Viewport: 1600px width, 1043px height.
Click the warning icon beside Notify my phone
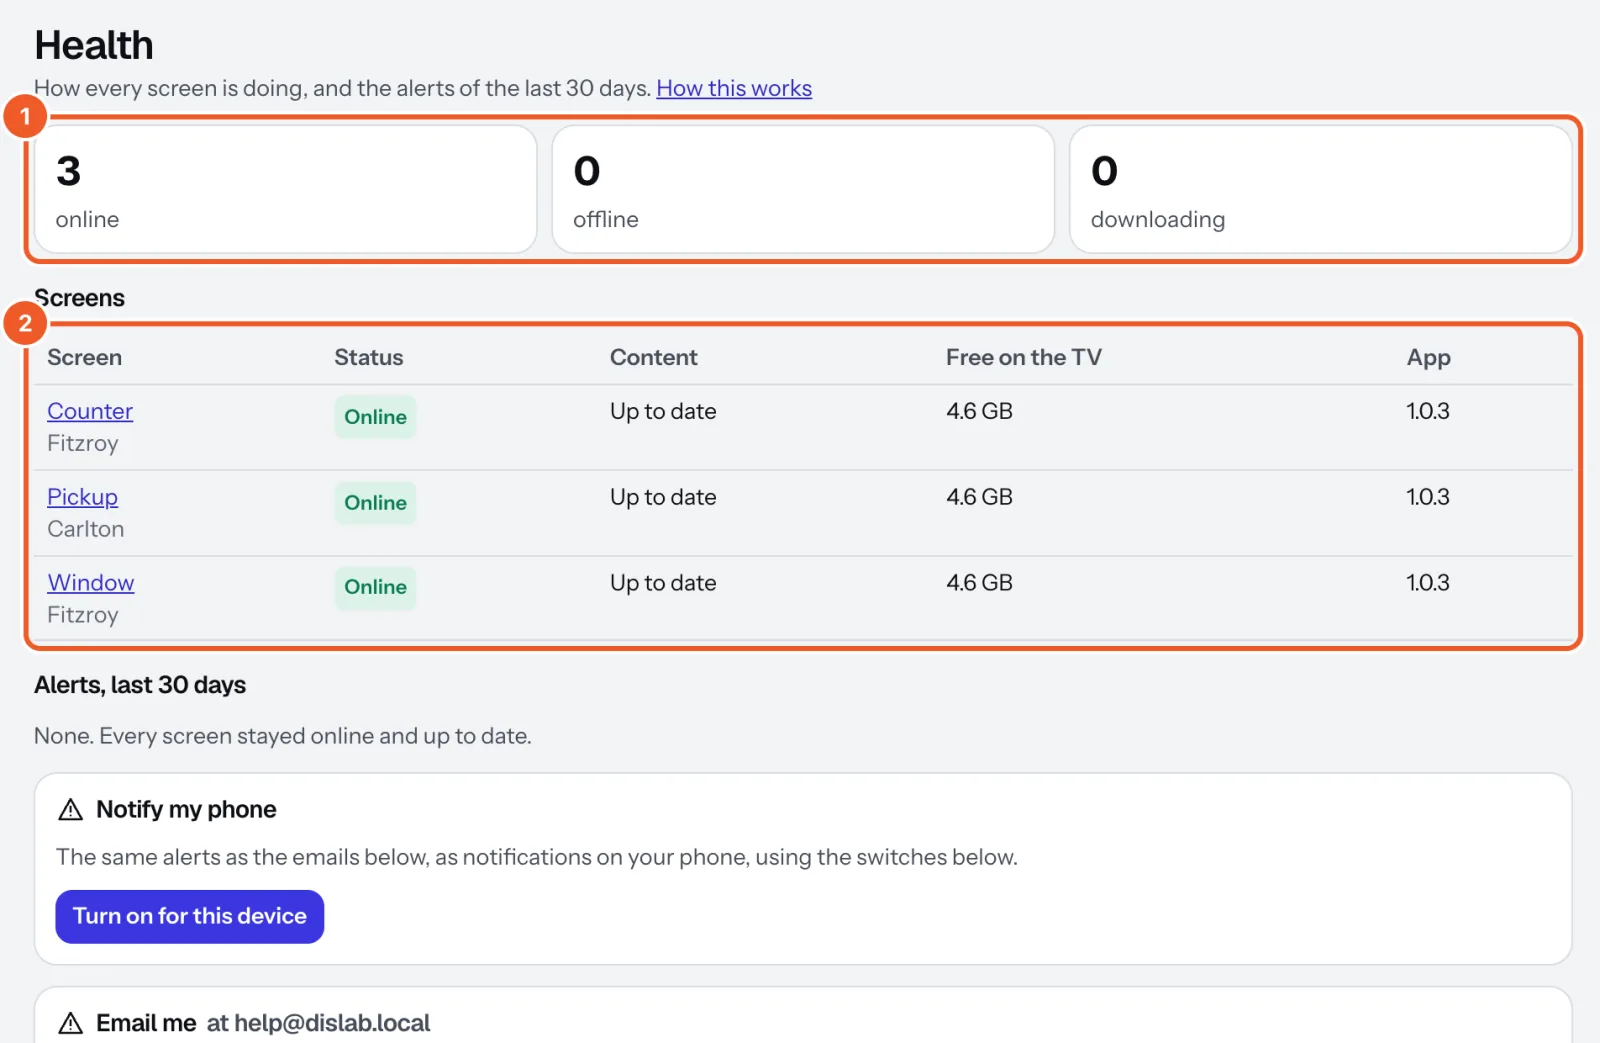tap(71, 810)
